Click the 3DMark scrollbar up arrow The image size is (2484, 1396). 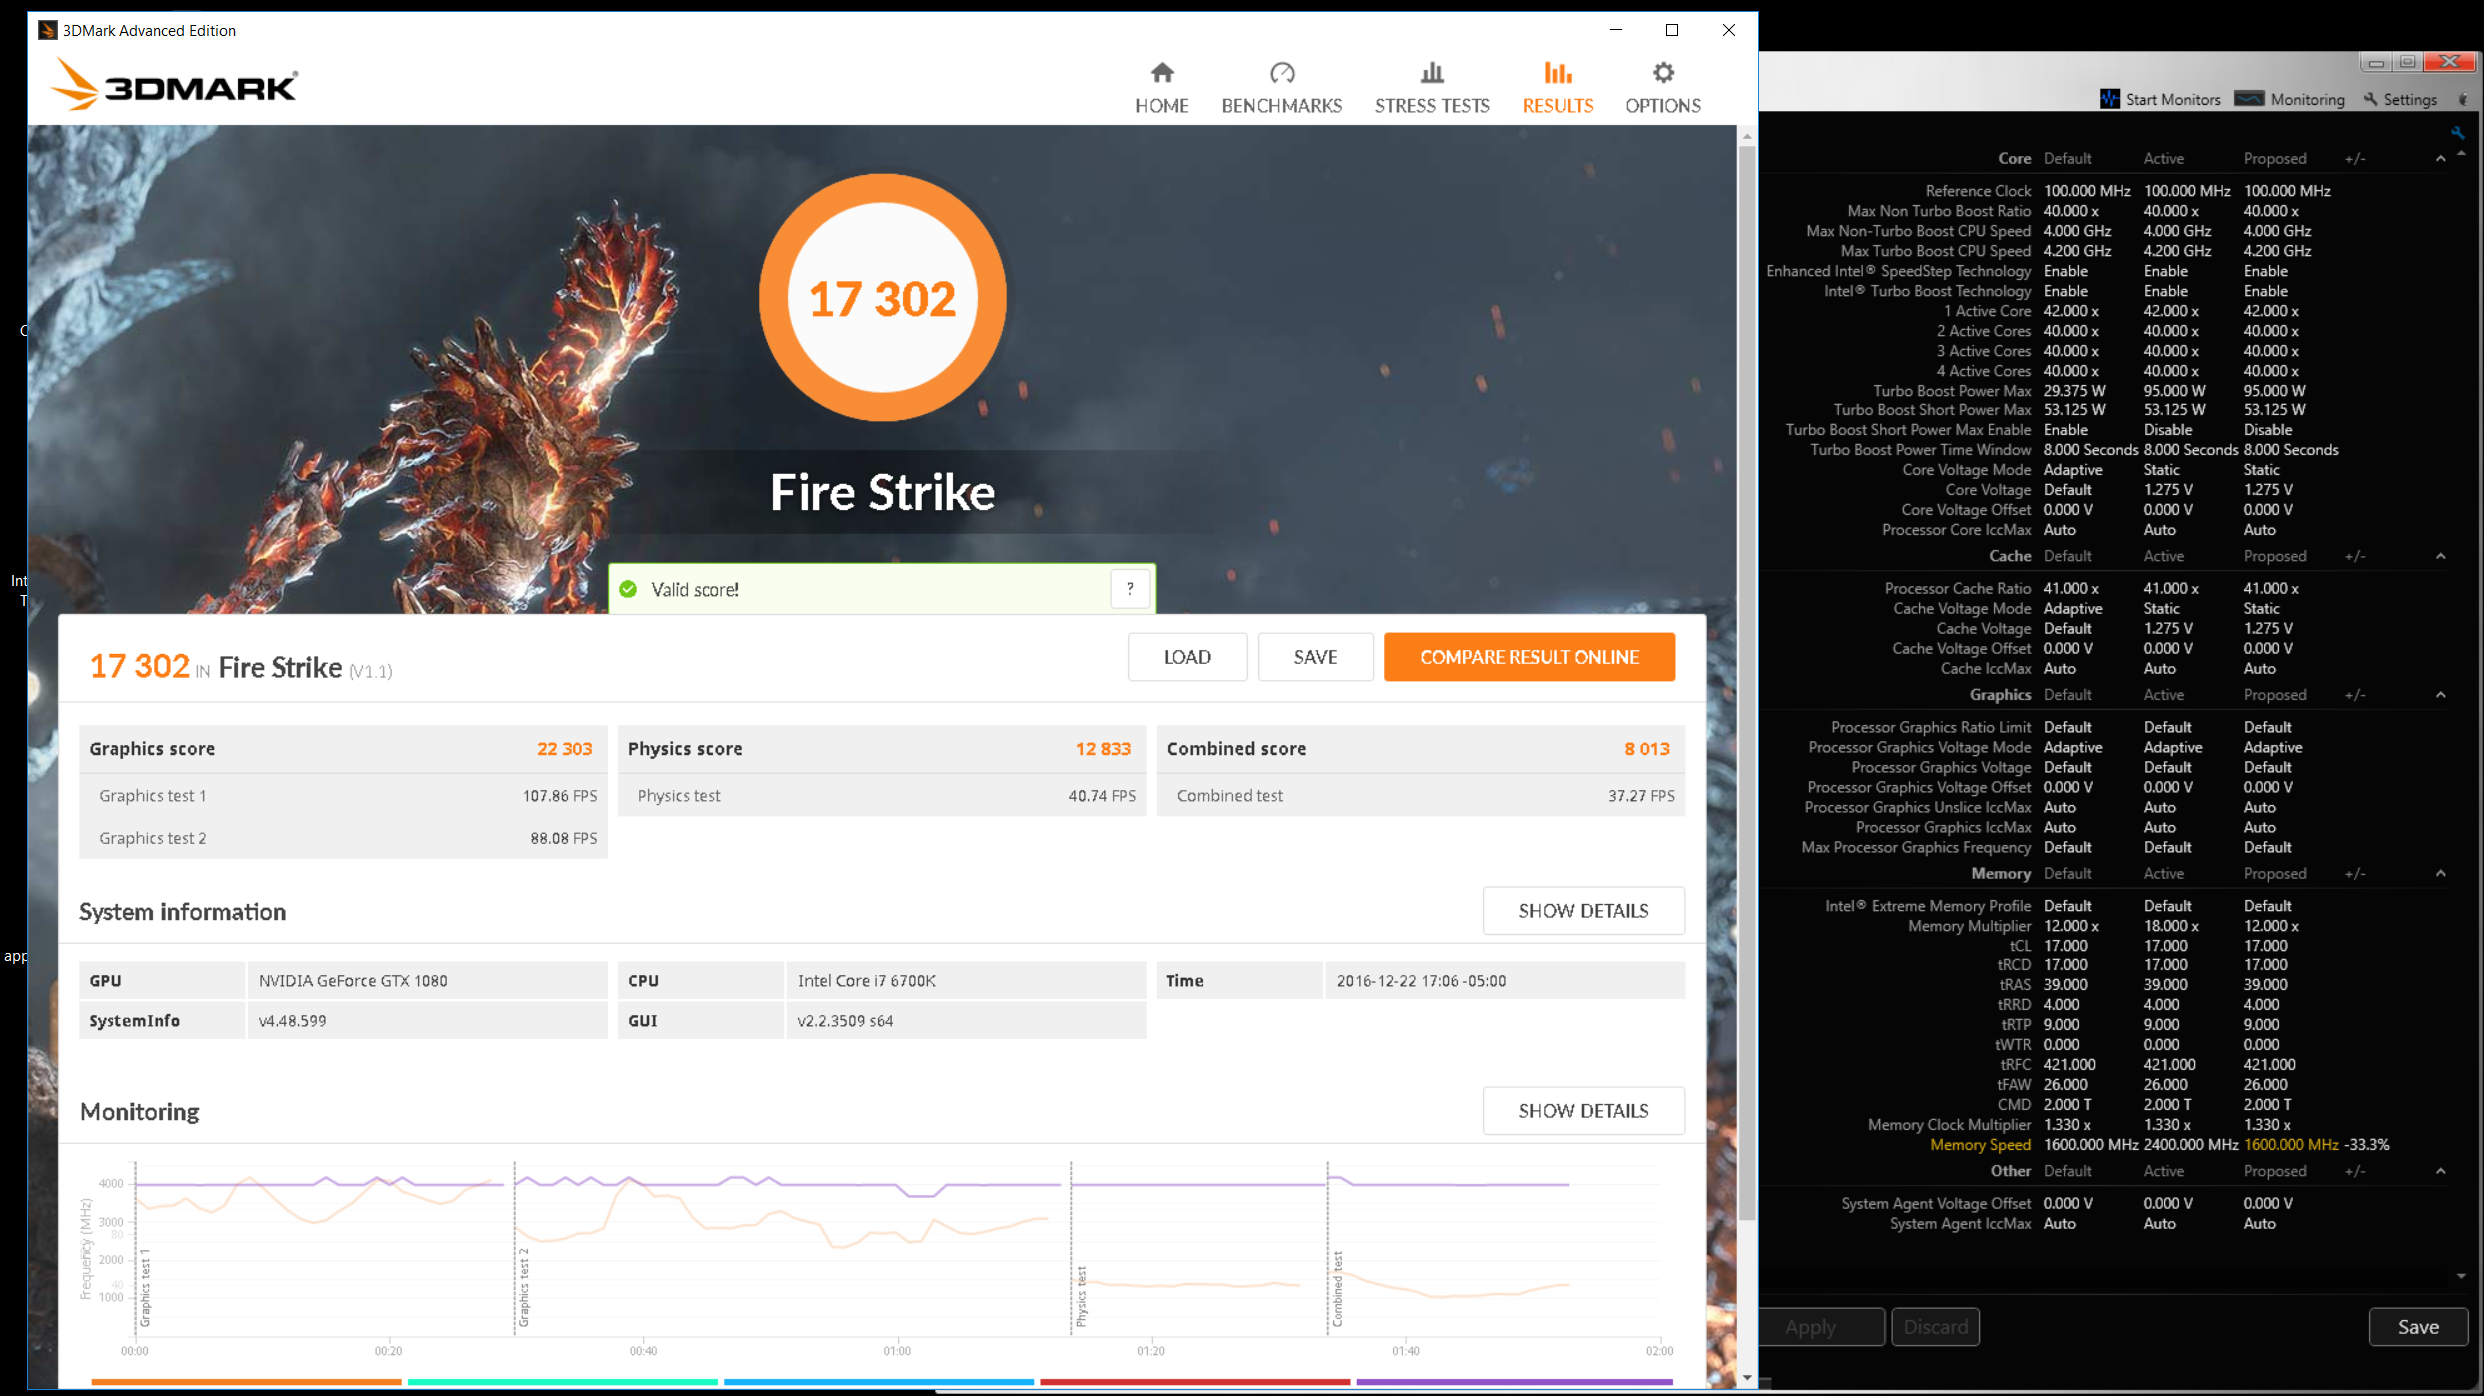click(x=1746, y=136)
